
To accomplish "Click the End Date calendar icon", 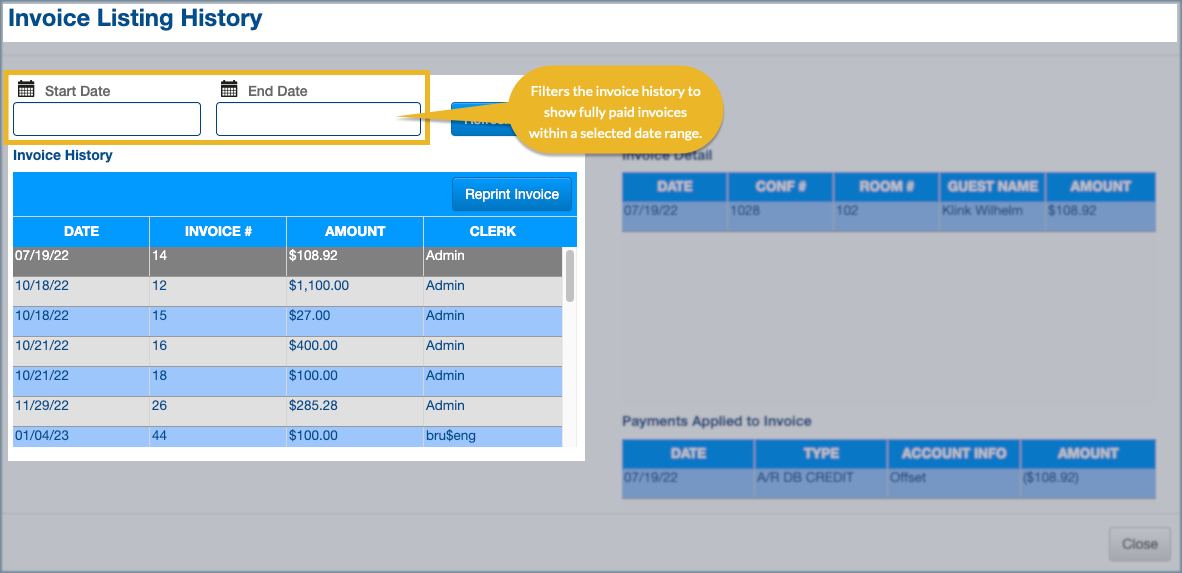I will coord(229,89).
